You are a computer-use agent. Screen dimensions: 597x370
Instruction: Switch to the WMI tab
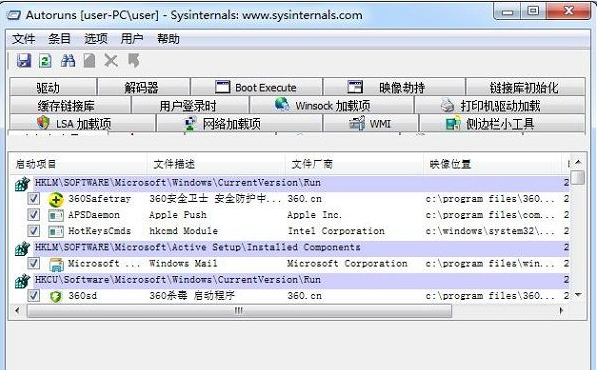point(371,123)
